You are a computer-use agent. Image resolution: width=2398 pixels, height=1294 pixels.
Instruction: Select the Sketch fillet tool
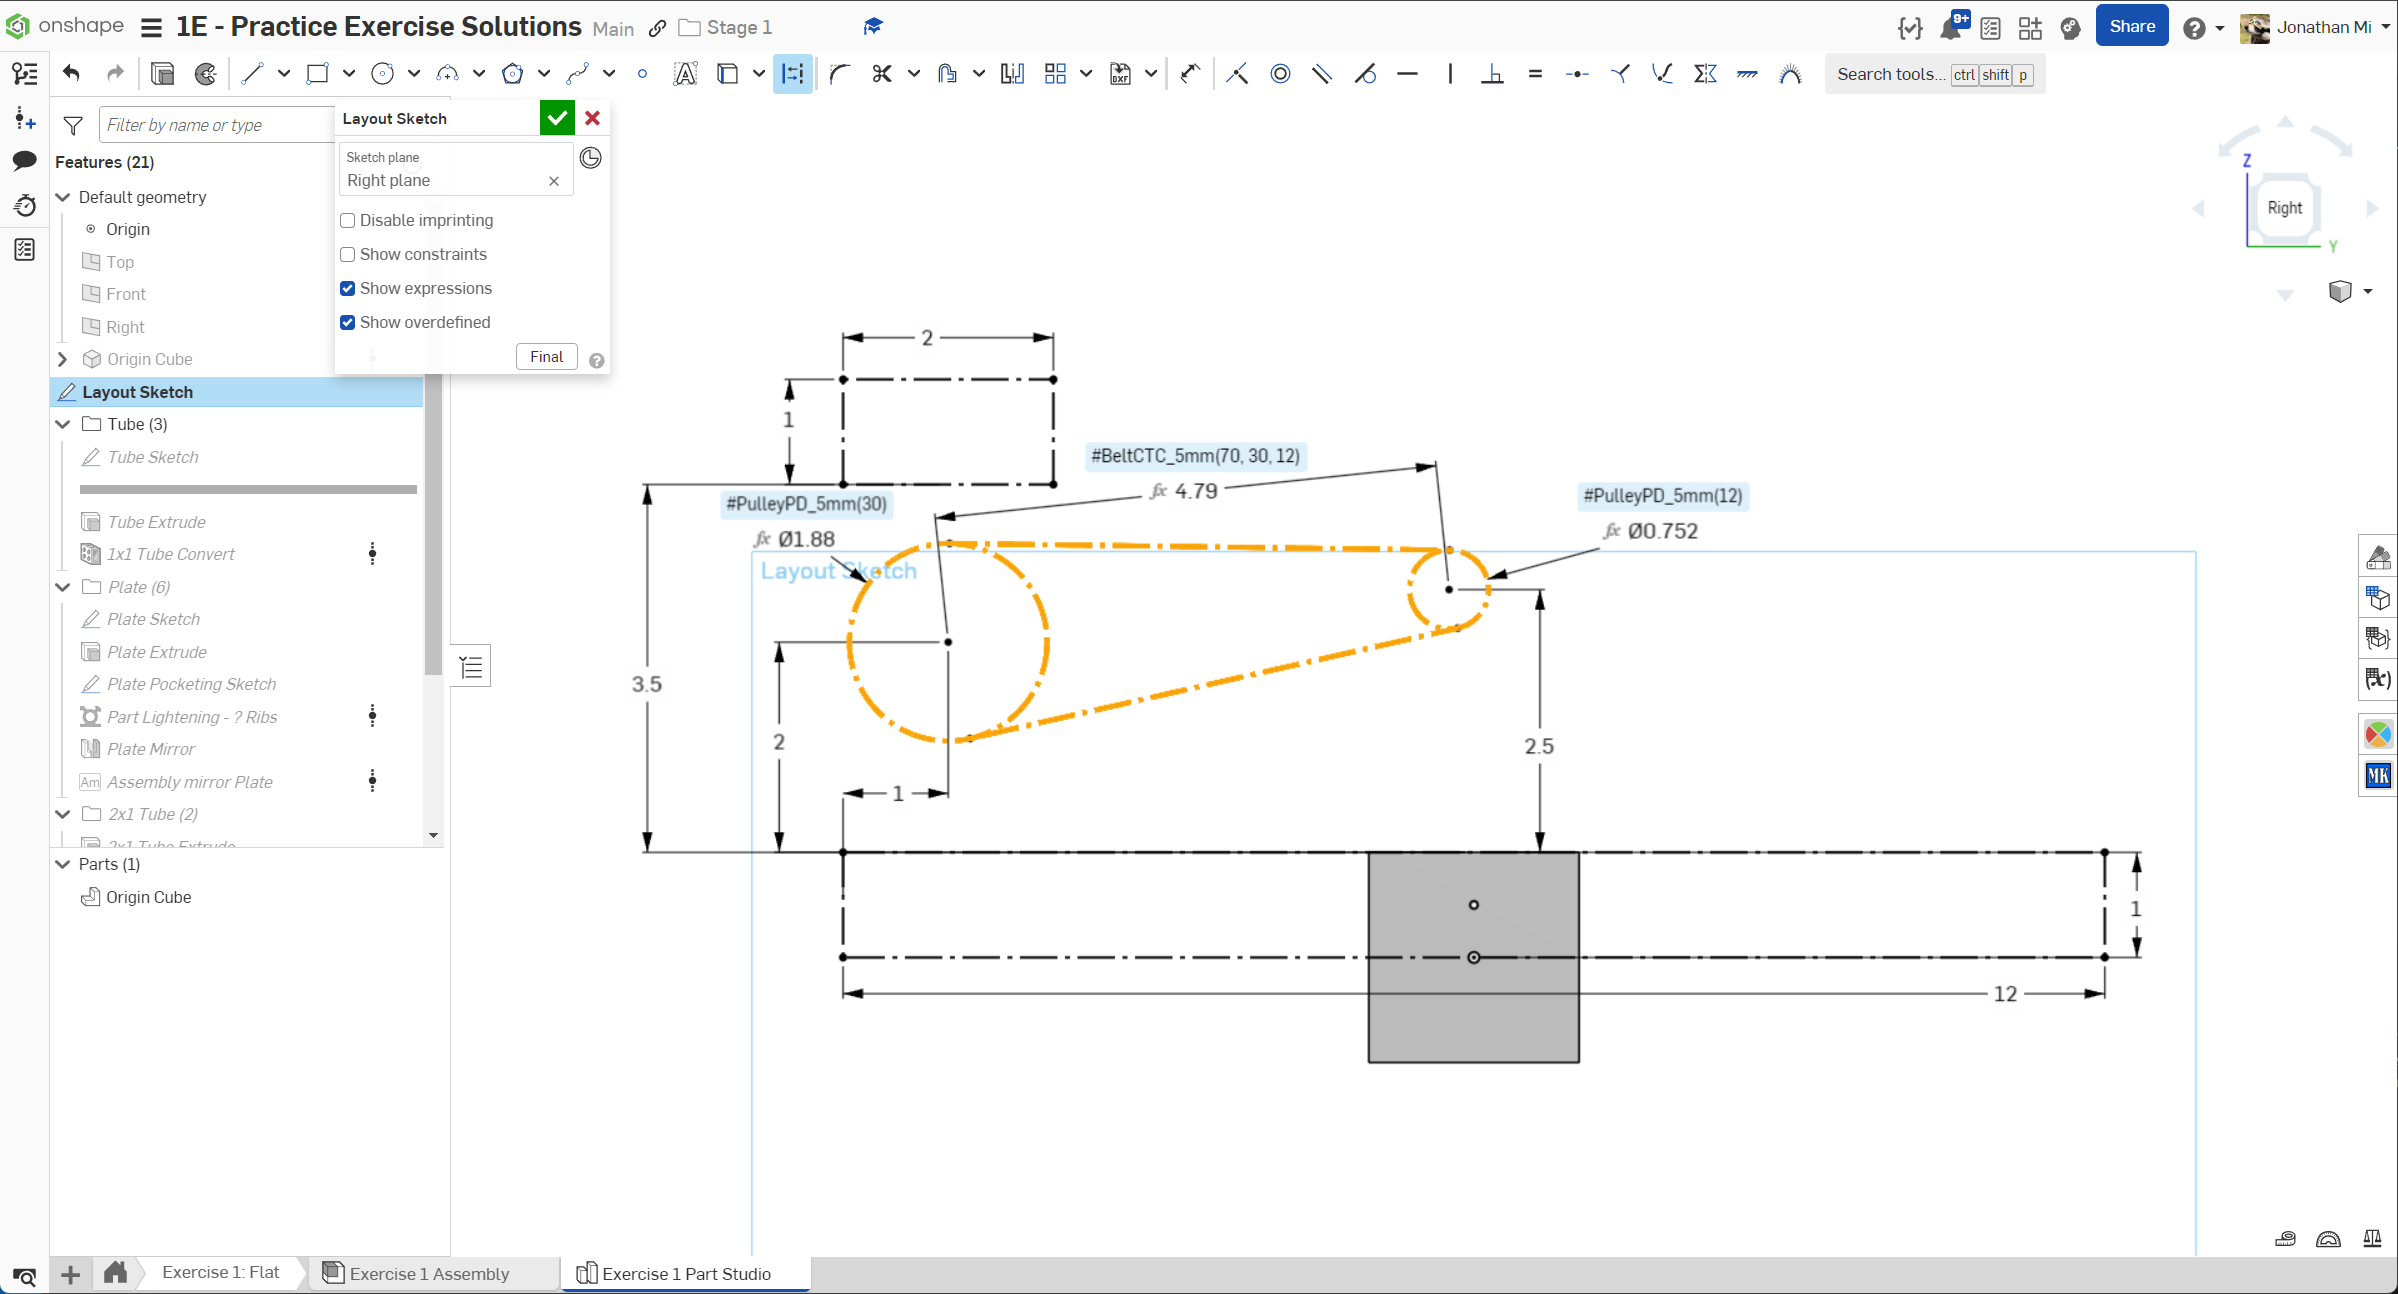pos(839,74)
